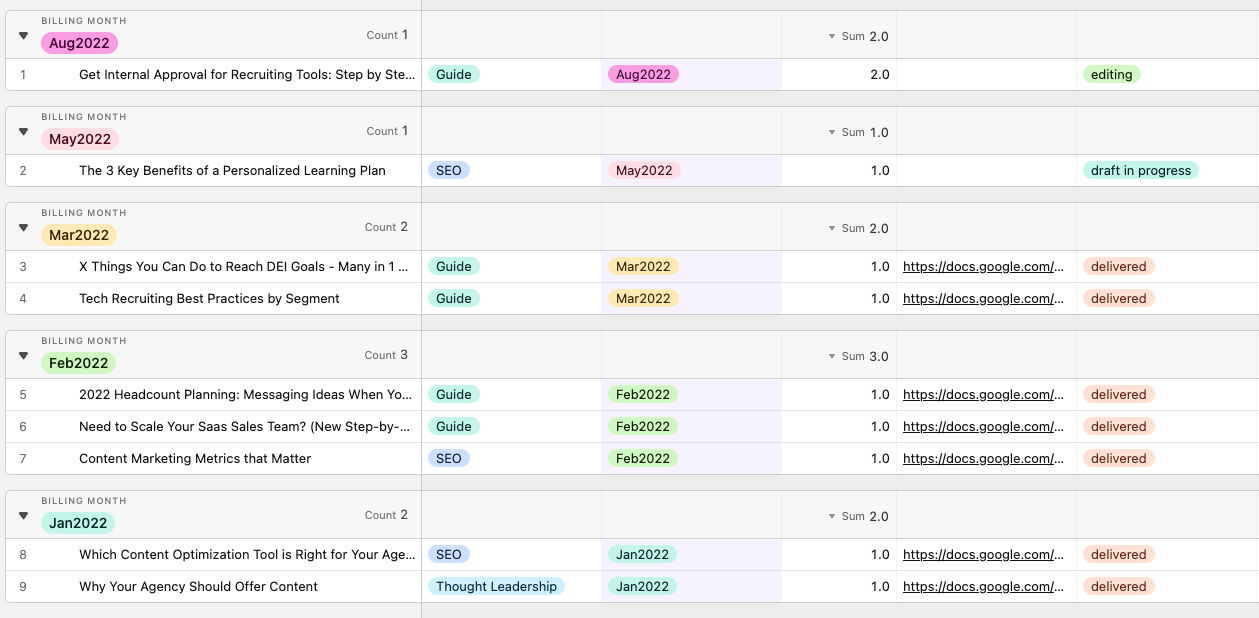Collapse the Aug2022 billing month group
Image resolution: width=1259 pixels, height=618 pixels.
pos(24,36)
